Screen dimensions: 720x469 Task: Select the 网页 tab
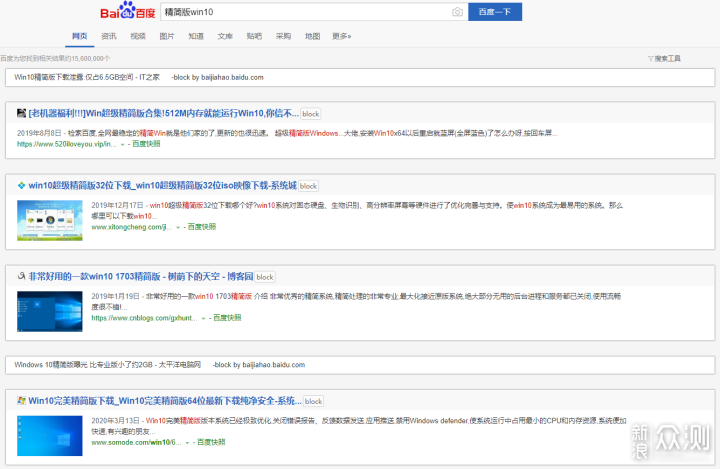pos(79,36)
